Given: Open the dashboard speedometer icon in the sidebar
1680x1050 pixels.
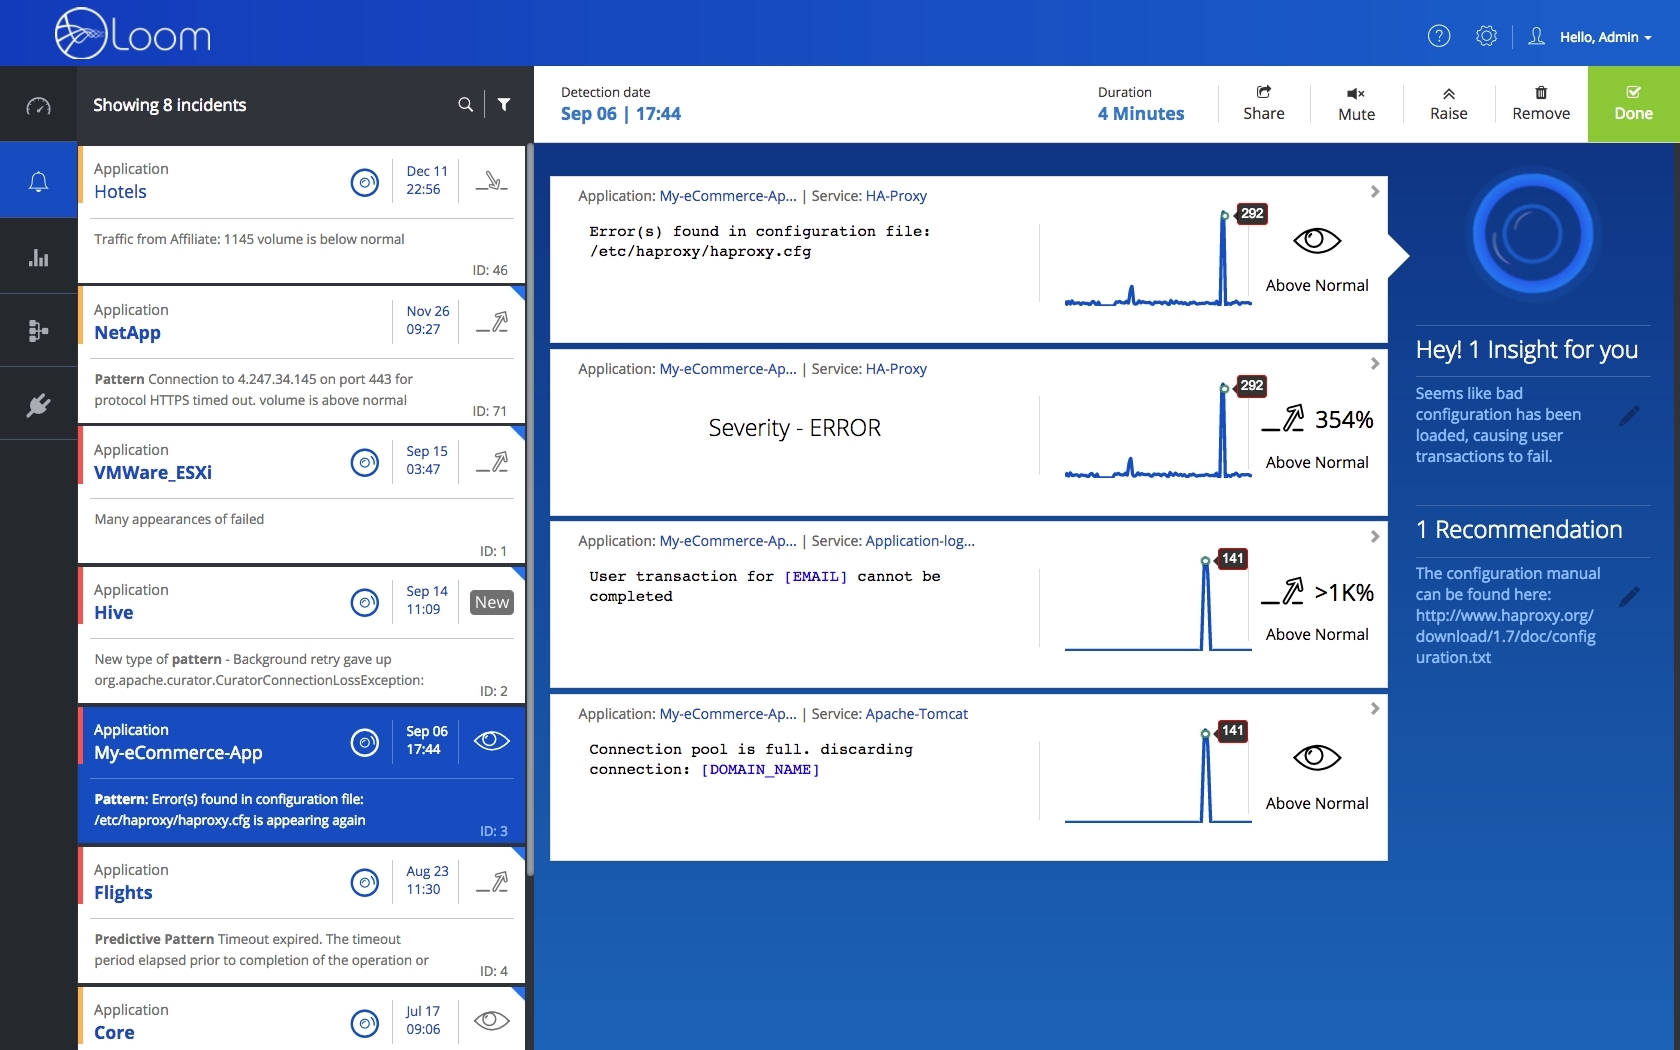Looking at the screenshot, I should pyautogui.click(x=38, y=105).
